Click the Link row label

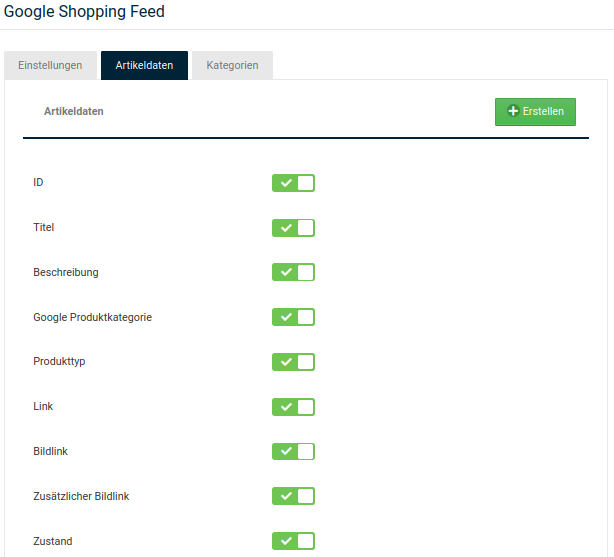pyautogui.click(x=43, y=406)
